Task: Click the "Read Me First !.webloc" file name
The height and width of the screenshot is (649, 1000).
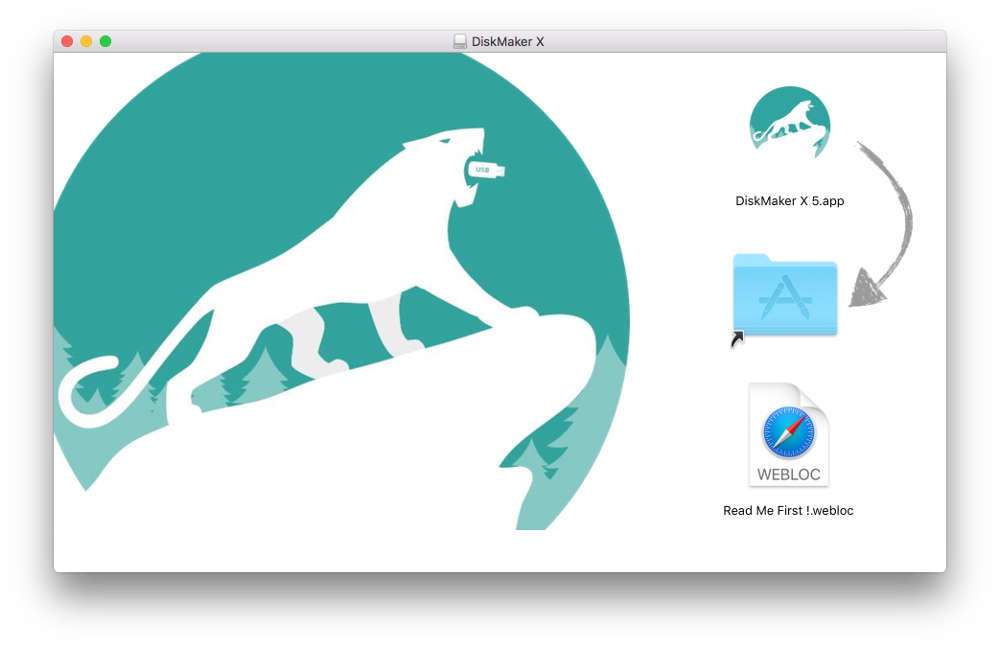Action: click(x=788, y=511)
